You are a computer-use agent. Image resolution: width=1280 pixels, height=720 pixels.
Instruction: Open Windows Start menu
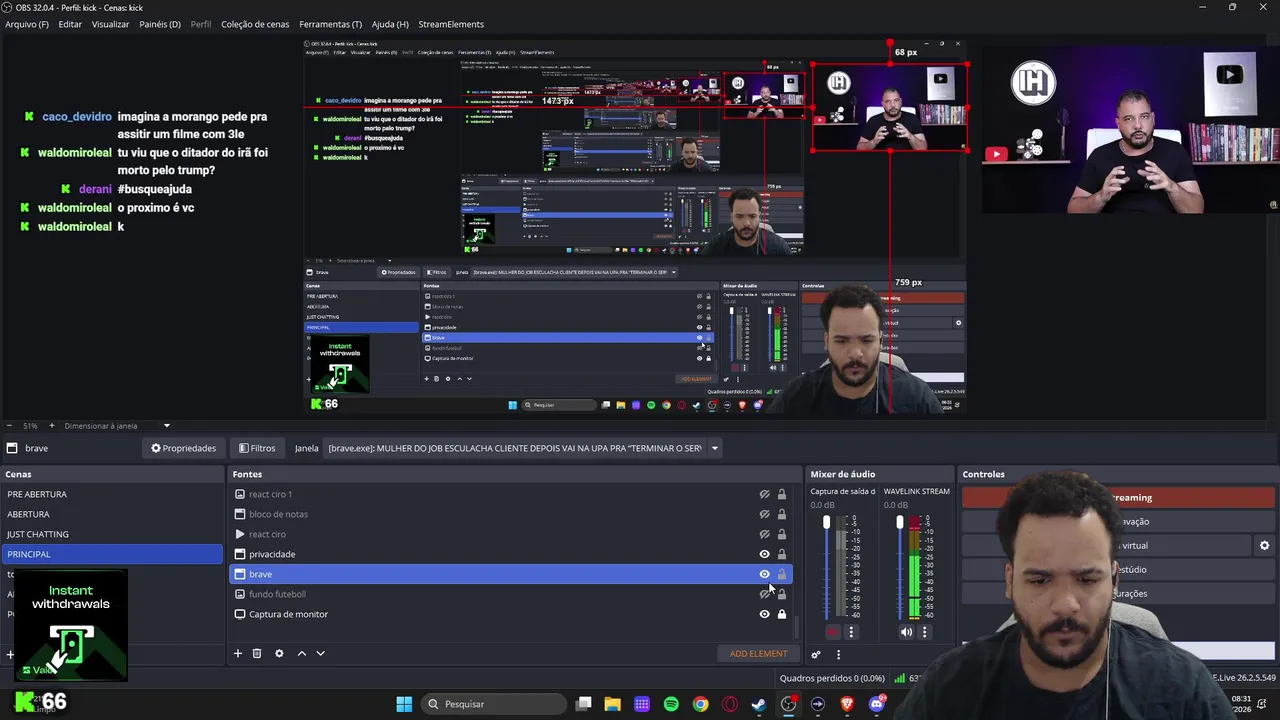pos(404,704)
